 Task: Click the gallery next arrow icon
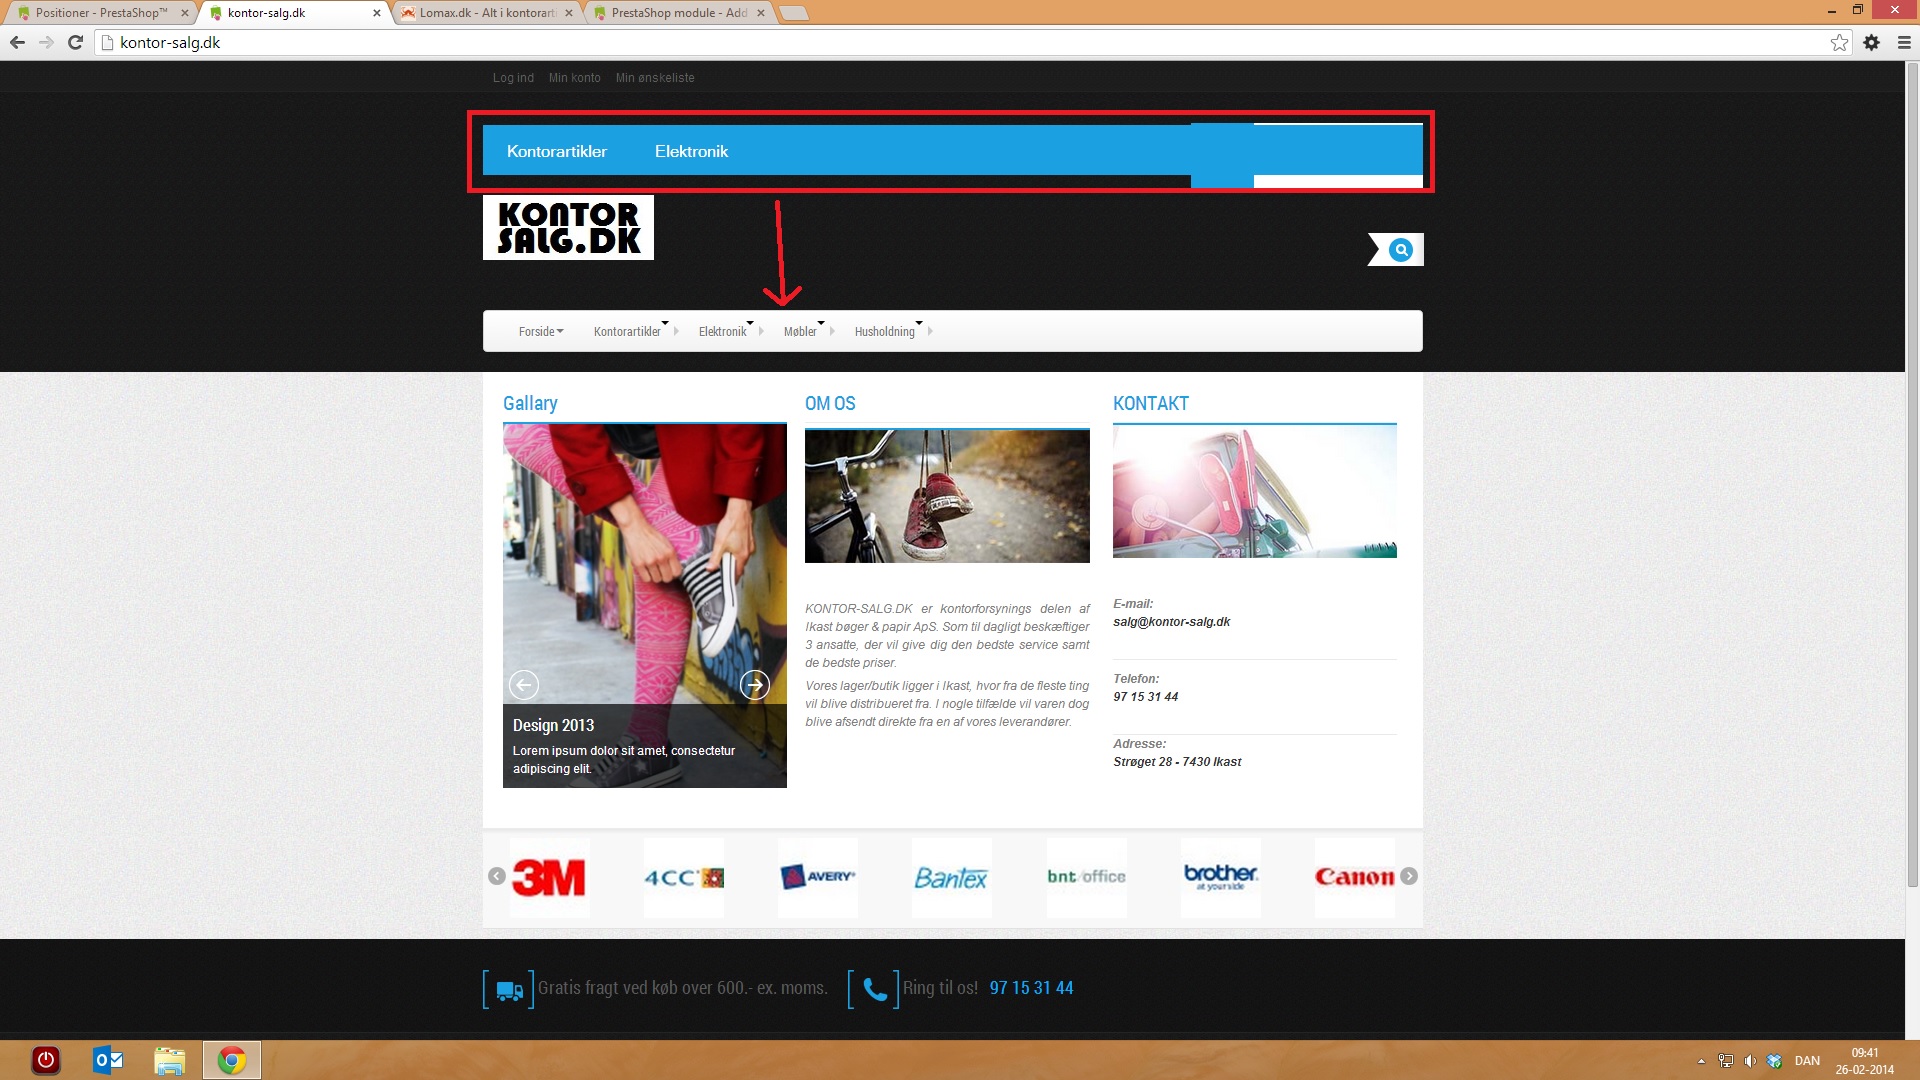point(754,685)
